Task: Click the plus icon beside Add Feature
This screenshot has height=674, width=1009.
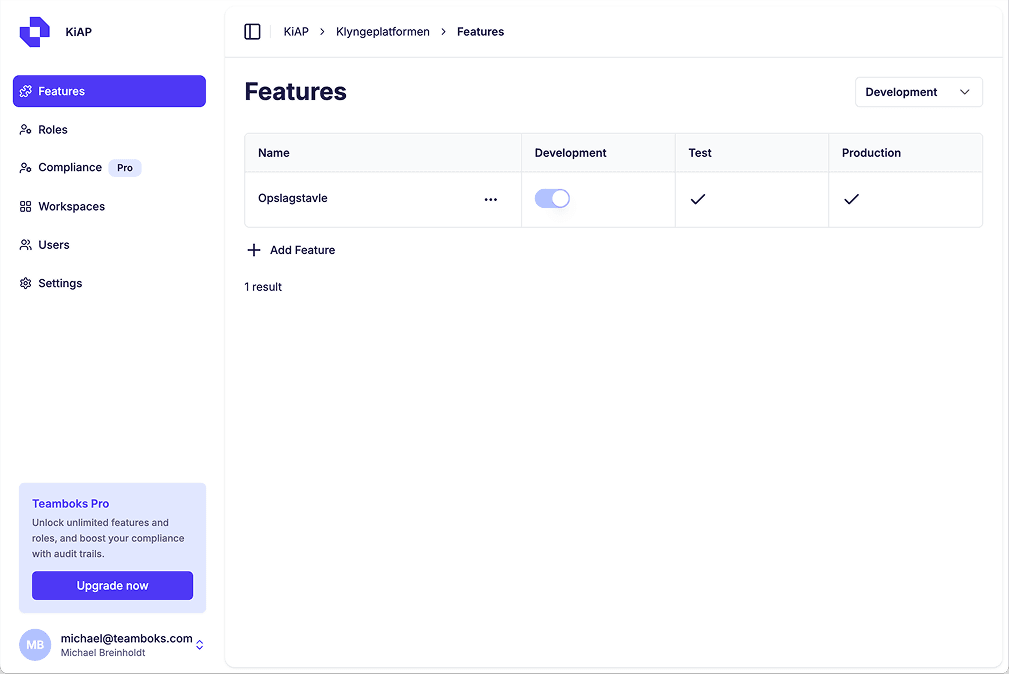Action: pos(254,250)
